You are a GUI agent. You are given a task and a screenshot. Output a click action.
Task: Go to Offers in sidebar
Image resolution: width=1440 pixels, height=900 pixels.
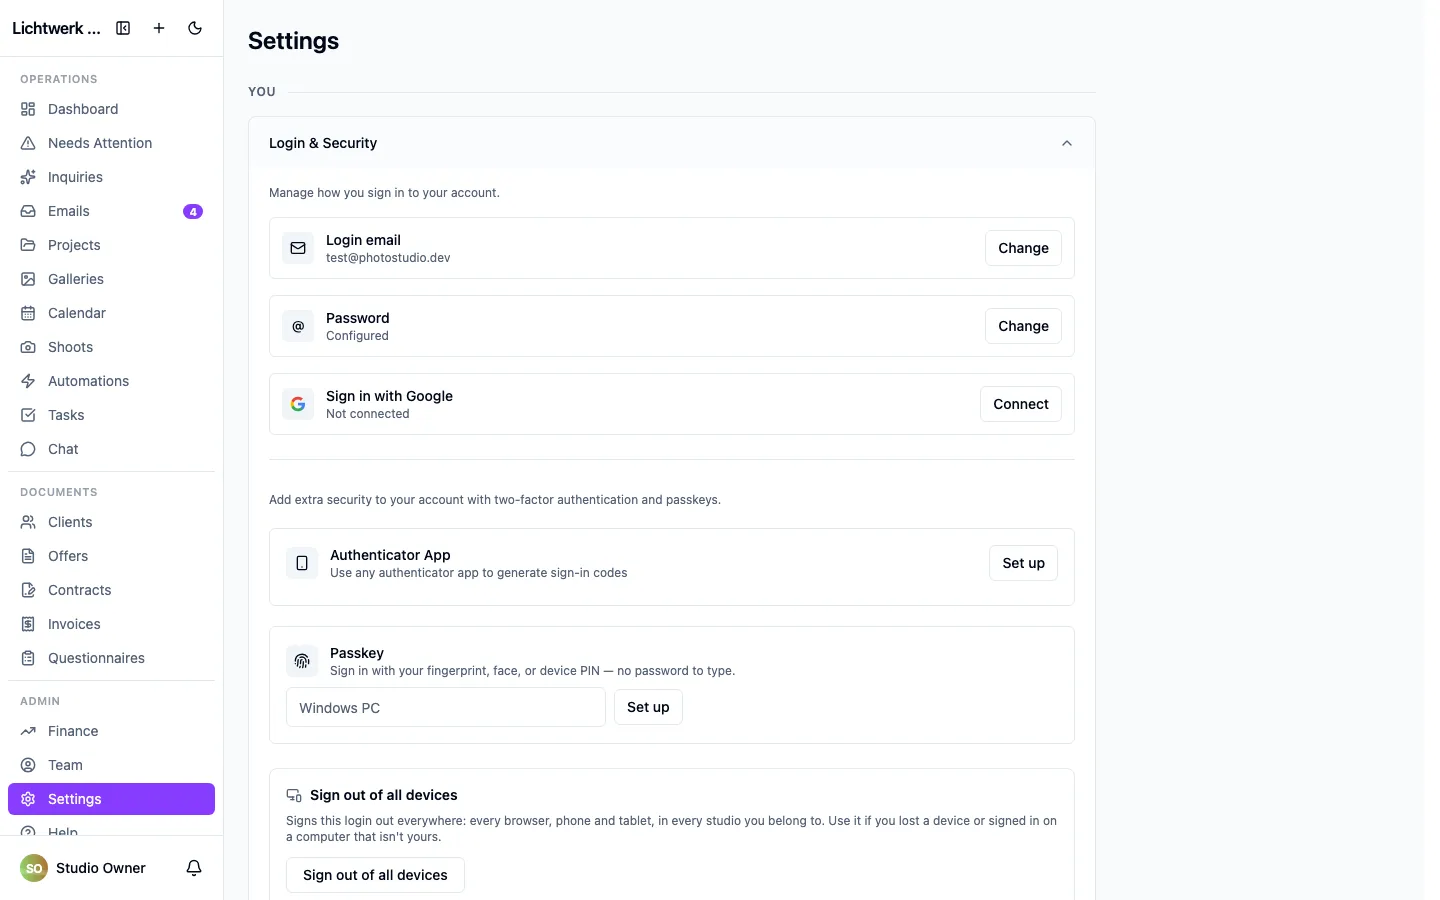point(111,556)
